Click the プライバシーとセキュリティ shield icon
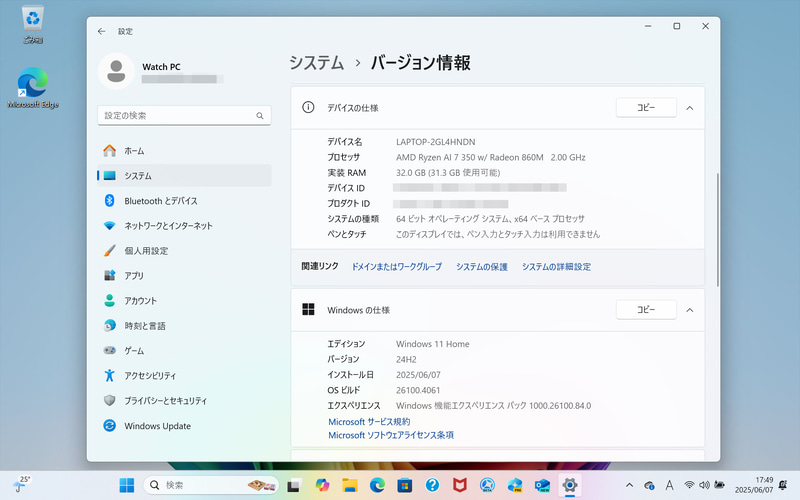 point(109,401)
